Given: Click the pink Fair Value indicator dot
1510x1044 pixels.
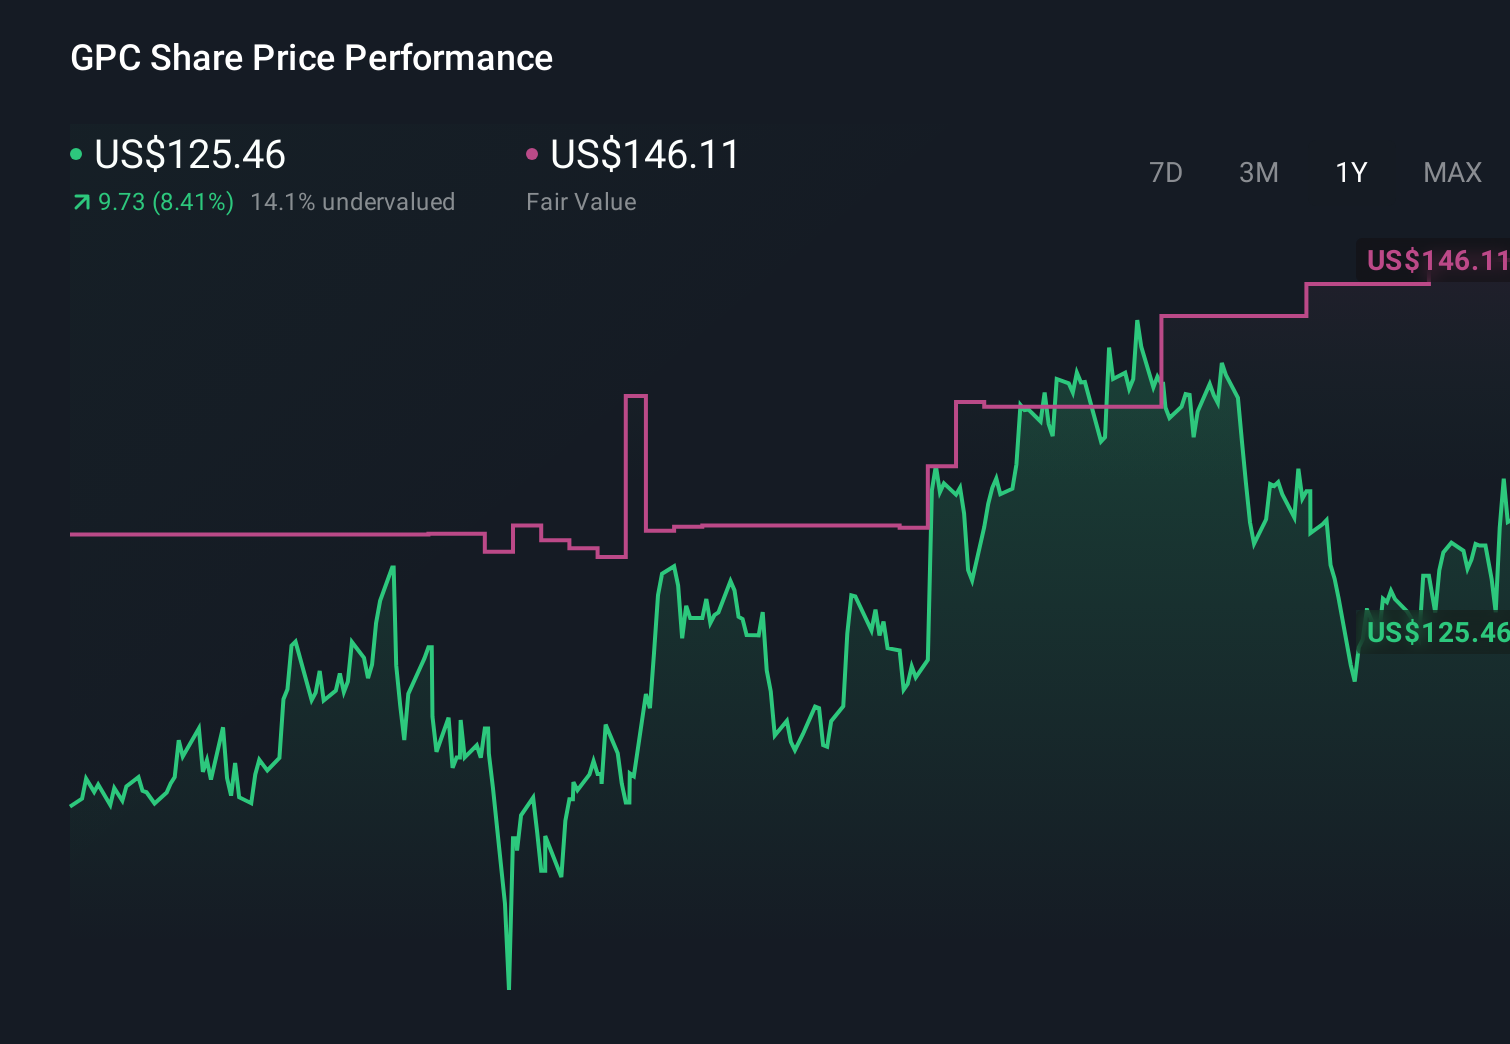Looking at the screenshot, I should 533,155.
